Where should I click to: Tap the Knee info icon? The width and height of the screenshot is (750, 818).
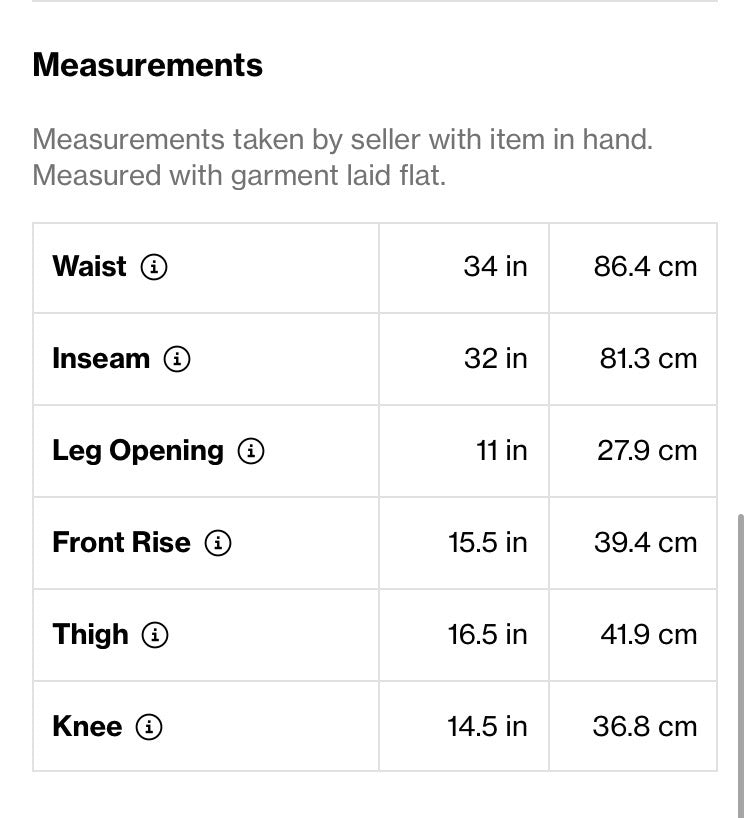click(149, 727)
